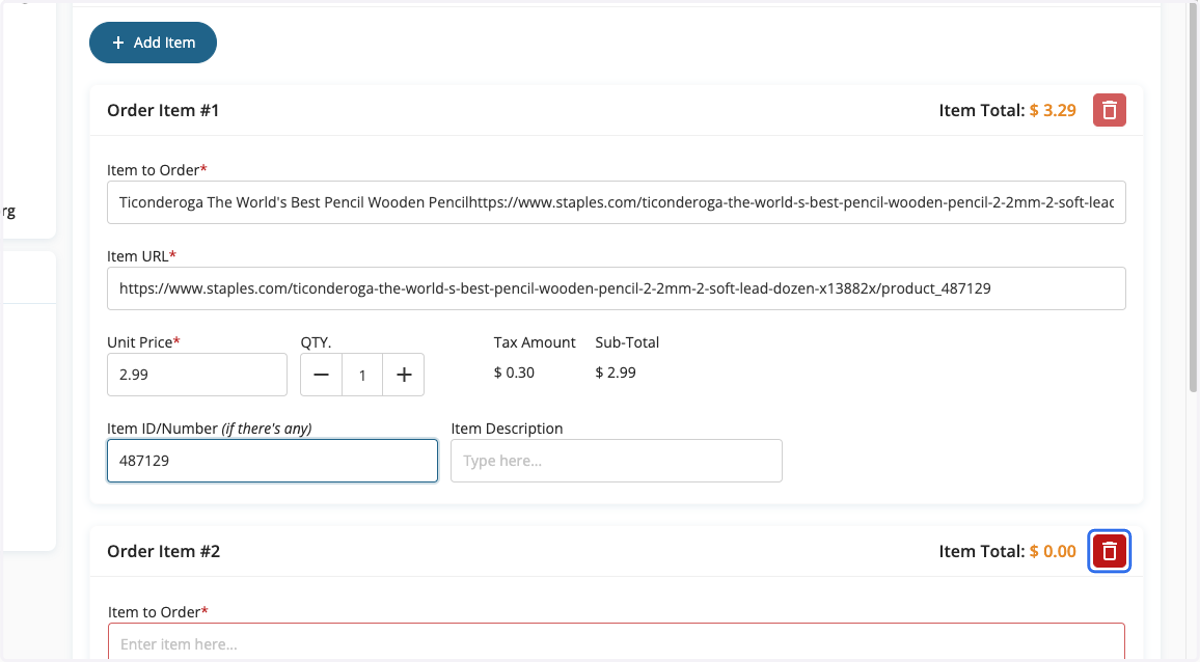Click the Order Item #2 heading

click(x=163, y=551)
